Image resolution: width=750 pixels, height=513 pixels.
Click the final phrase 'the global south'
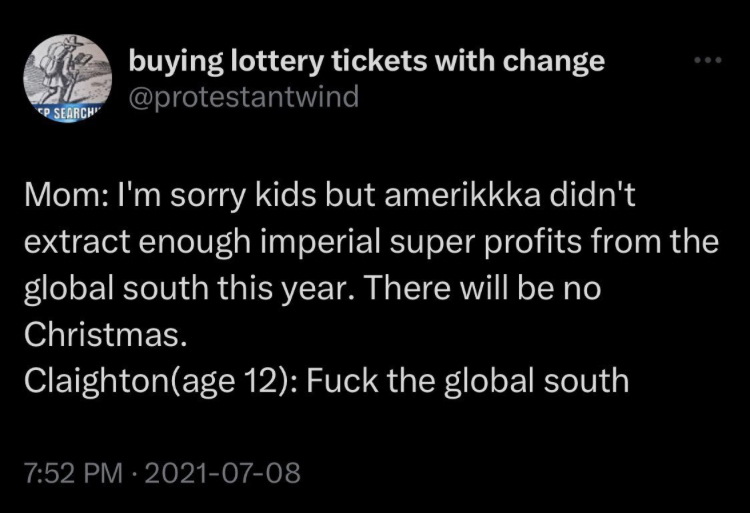coord(508,382)
